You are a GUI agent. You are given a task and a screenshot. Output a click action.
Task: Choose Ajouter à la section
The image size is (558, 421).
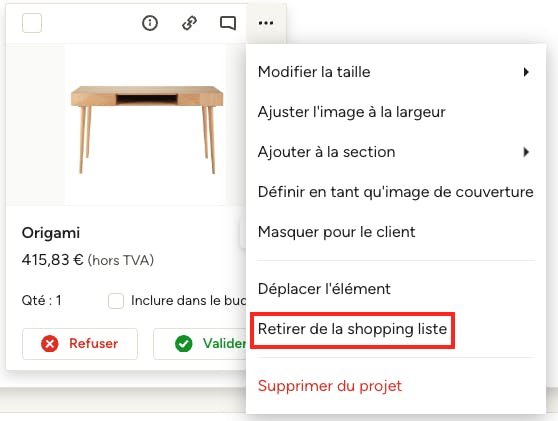[396, 152]
